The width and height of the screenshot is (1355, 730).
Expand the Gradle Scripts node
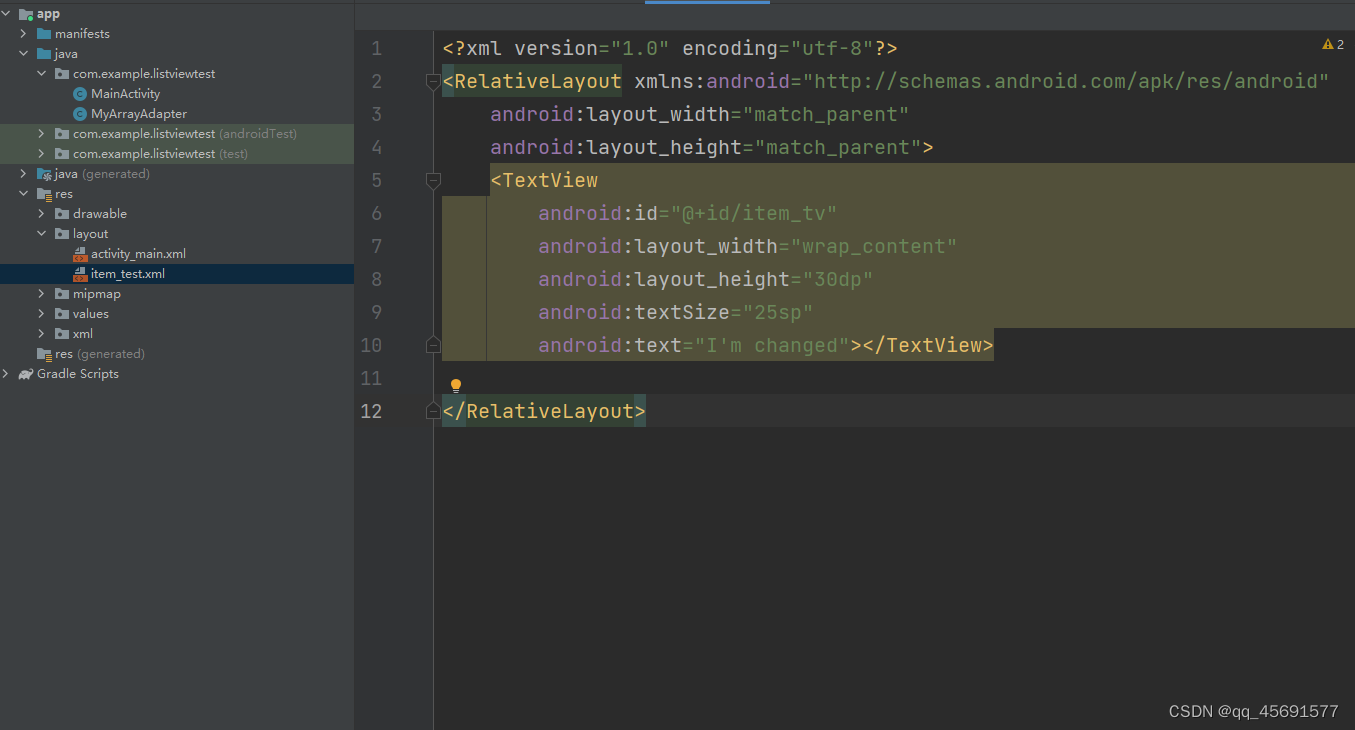click(x=6, y=374)
